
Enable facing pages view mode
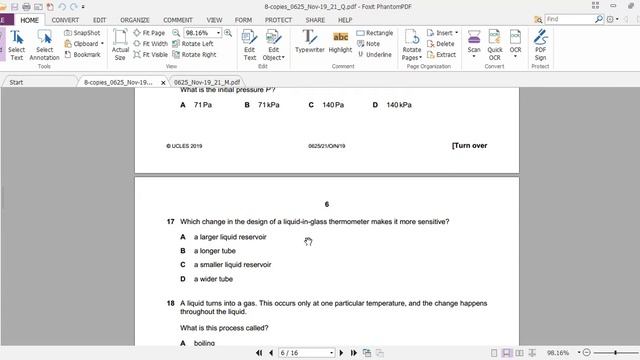pos(519,353)
